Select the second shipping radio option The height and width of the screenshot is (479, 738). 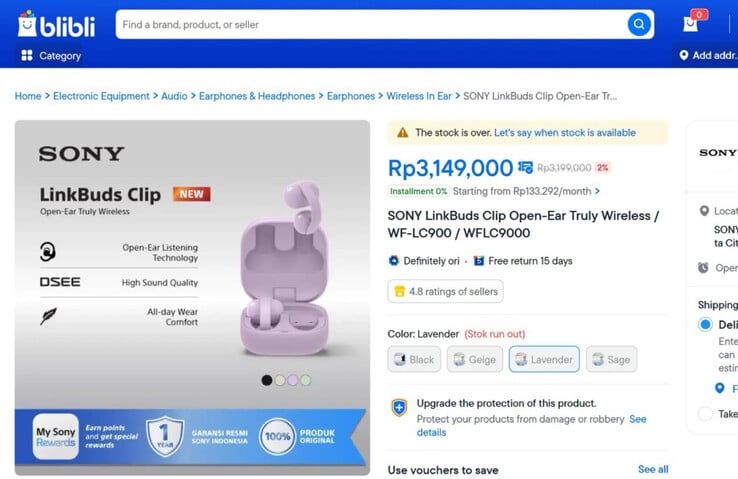[x=706, y=413]
